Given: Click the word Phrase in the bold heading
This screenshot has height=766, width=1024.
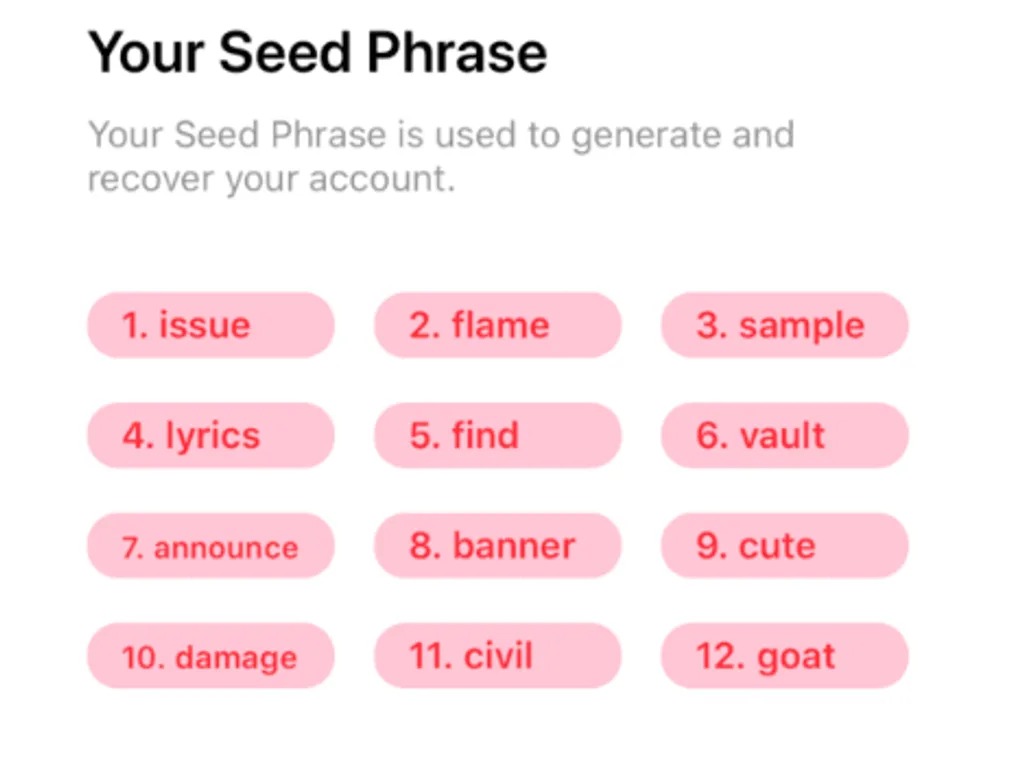Looking at the screenshot, I should click(457, 52).
